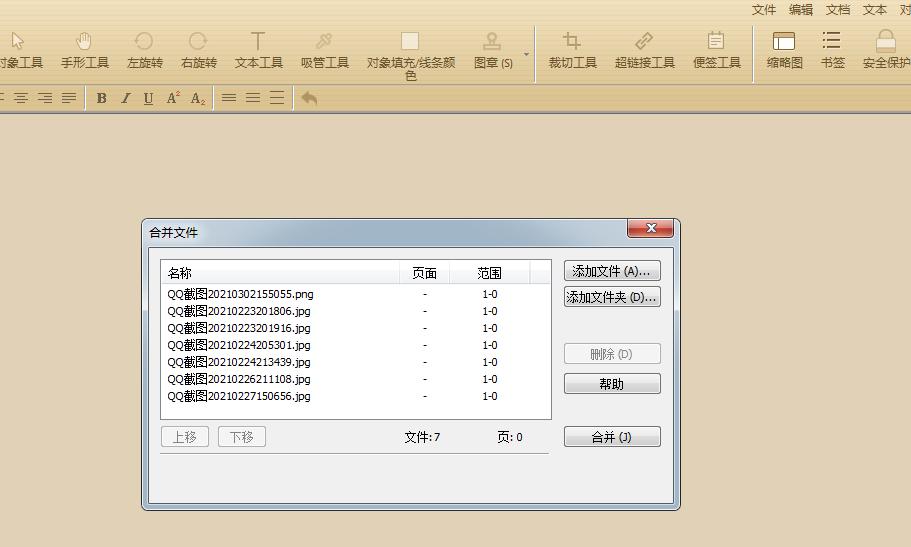Click the 页: 0 count label

point(510,437)
